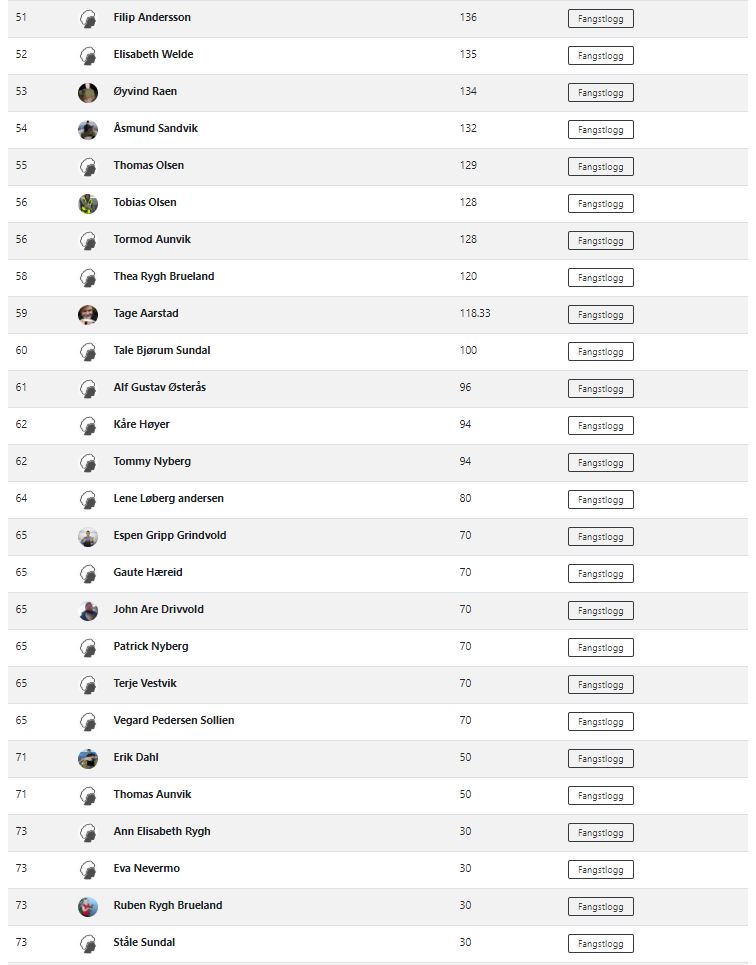The width and height of the screenshot is (756, 965).
Task: Click Tobias Olsen's profile avatar
Action: [x=88, y=204]
